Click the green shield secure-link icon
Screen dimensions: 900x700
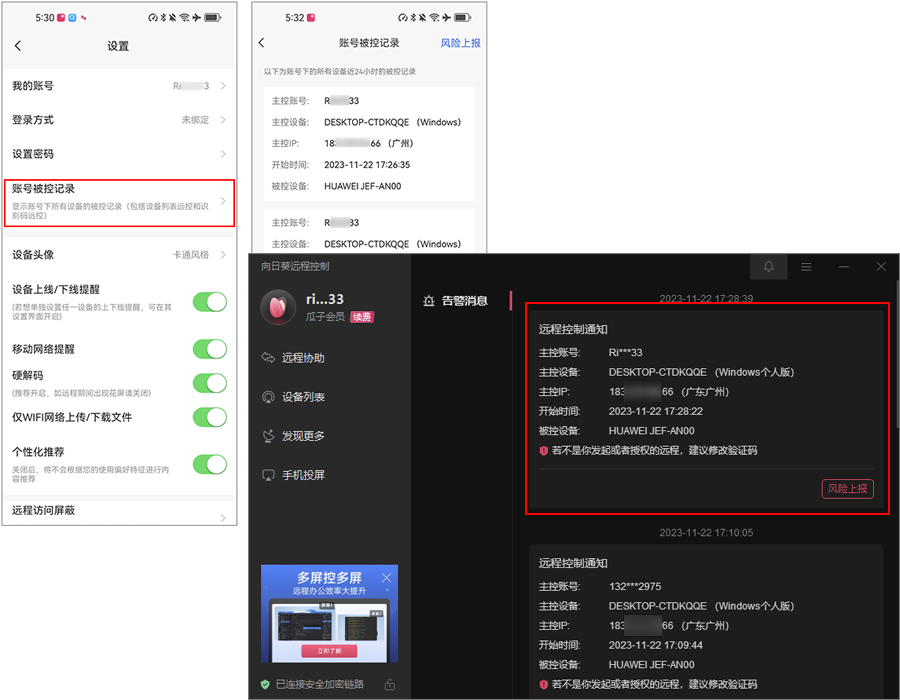click(265, 684)
